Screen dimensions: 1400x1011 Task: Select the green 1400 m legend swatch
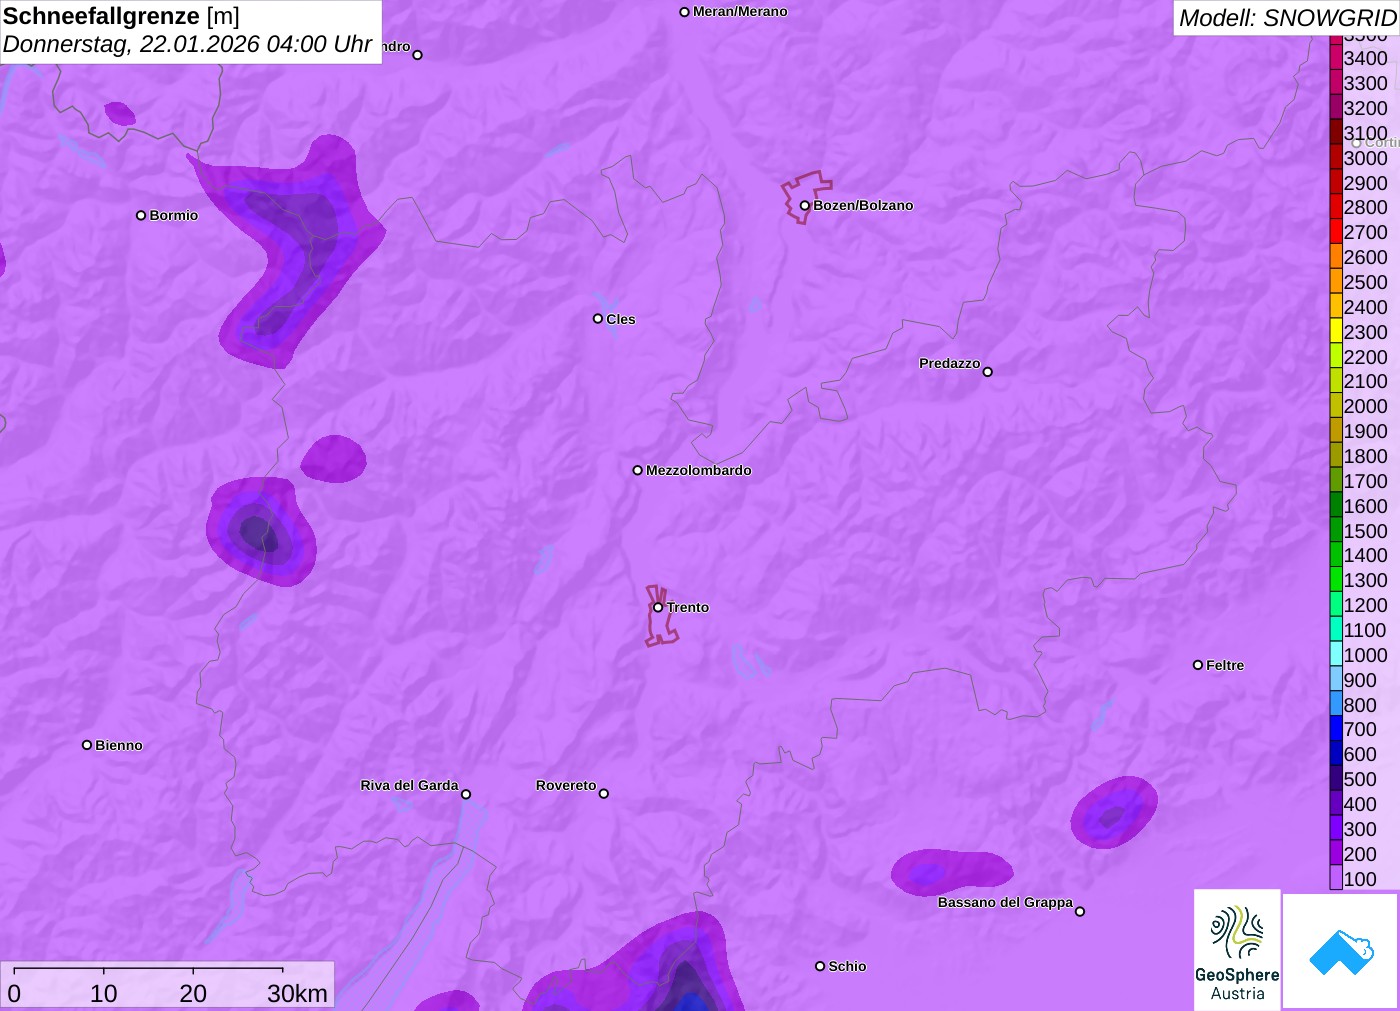click(x=1336, y=555)
